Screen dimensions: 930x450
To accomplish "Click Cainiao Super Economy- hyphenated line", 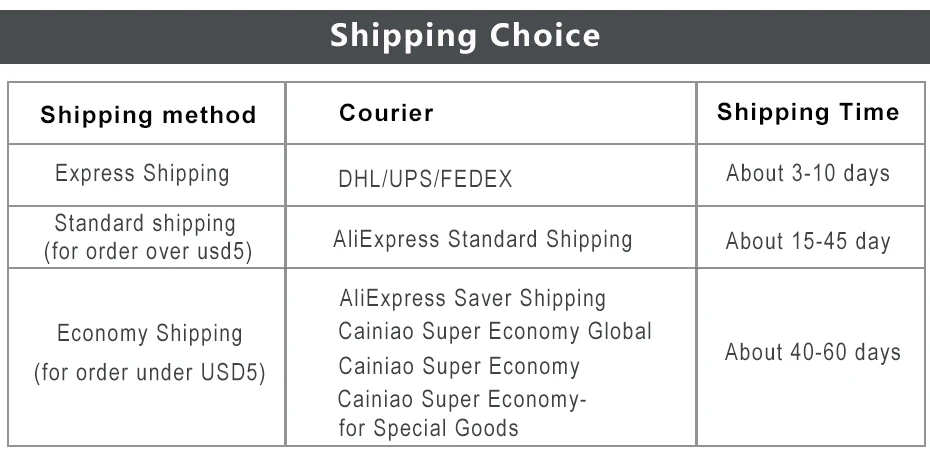I will tap(461, 400).
